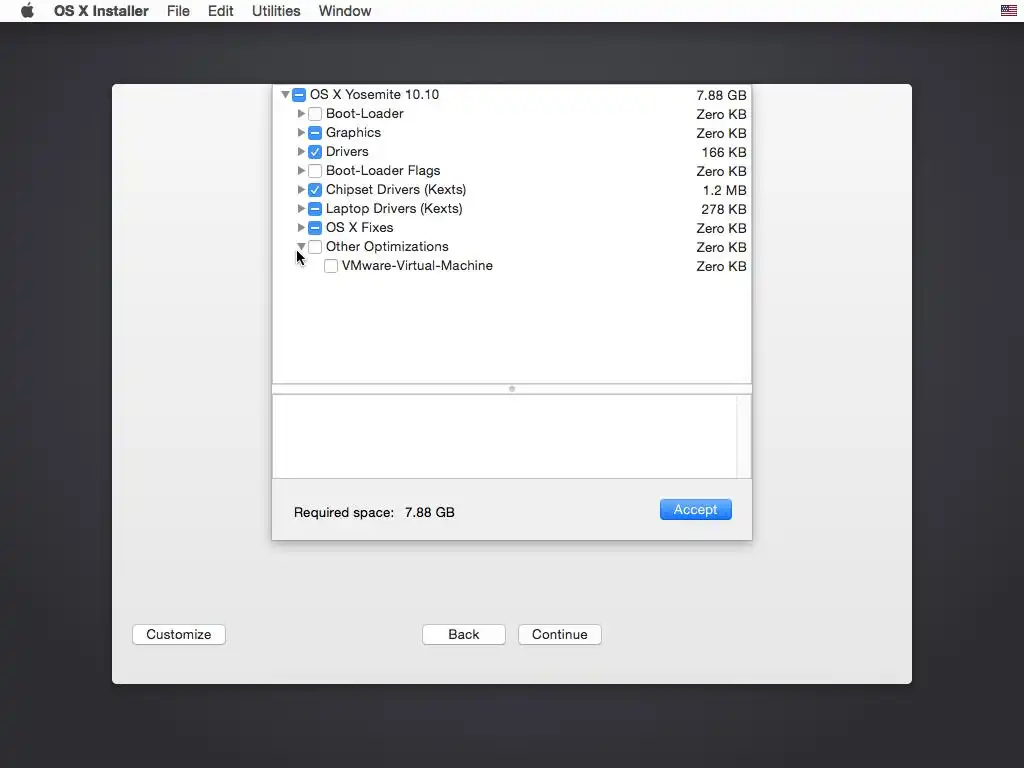Enable the Boot-Loader checkbox
1024x768 pixels.
pos(315,114)
